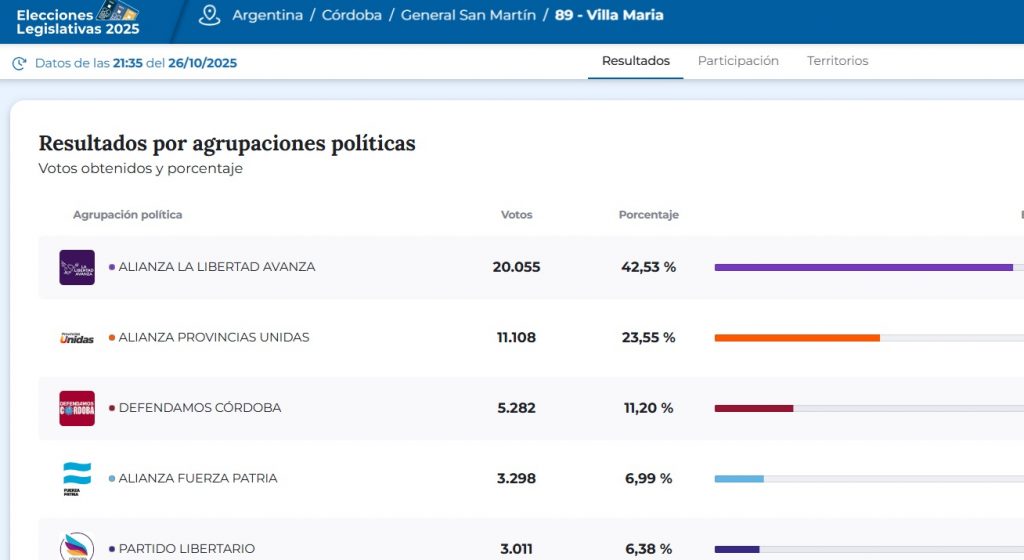
Task: Click the 89 - Villa Maria breadcrumb
Action: tap(609, 15)
